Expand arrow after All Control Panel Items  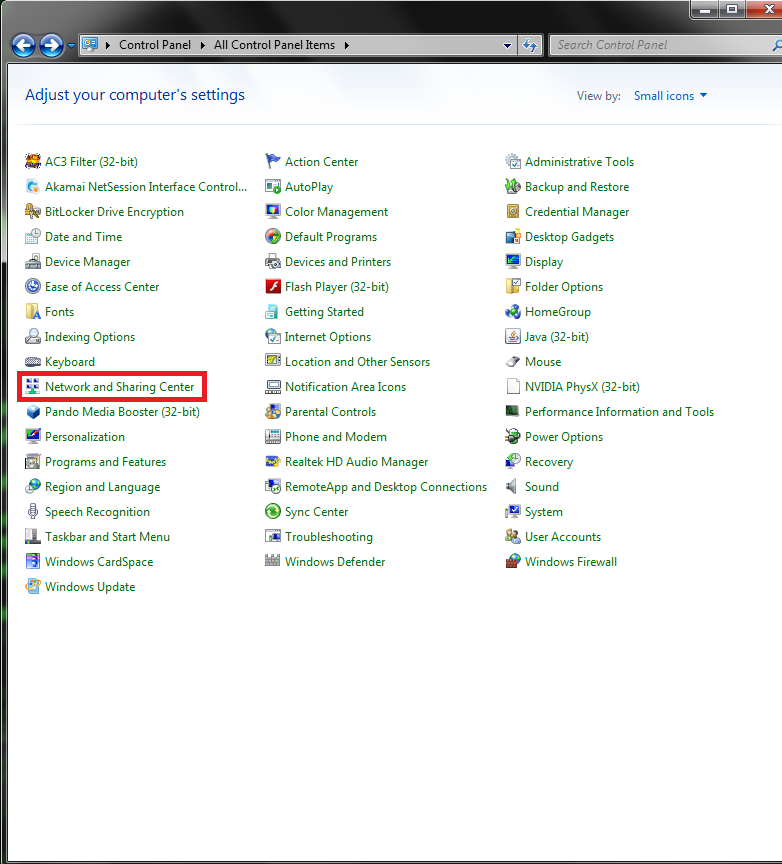pos(347,45)
